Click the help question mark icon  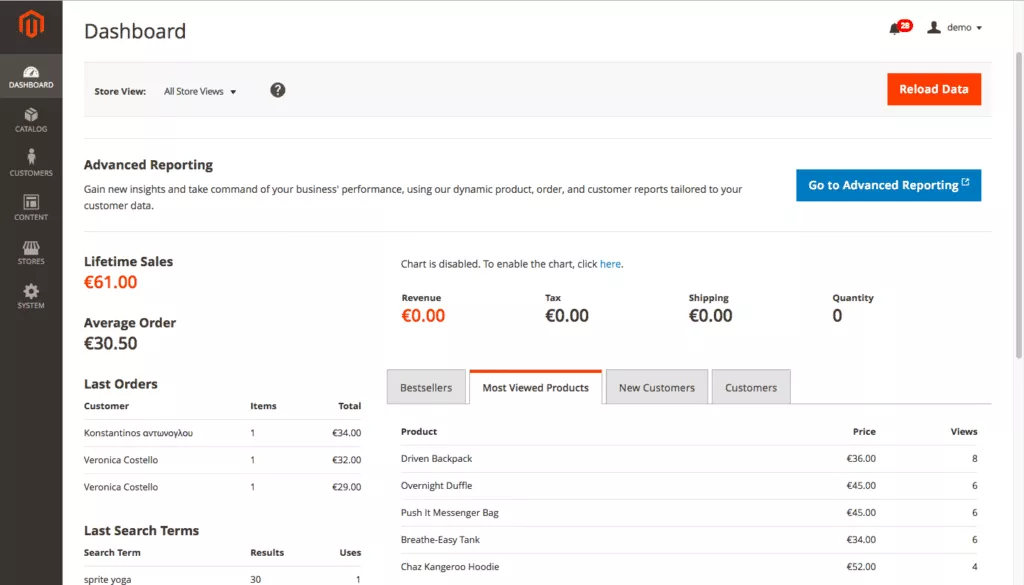coord(277,89)
